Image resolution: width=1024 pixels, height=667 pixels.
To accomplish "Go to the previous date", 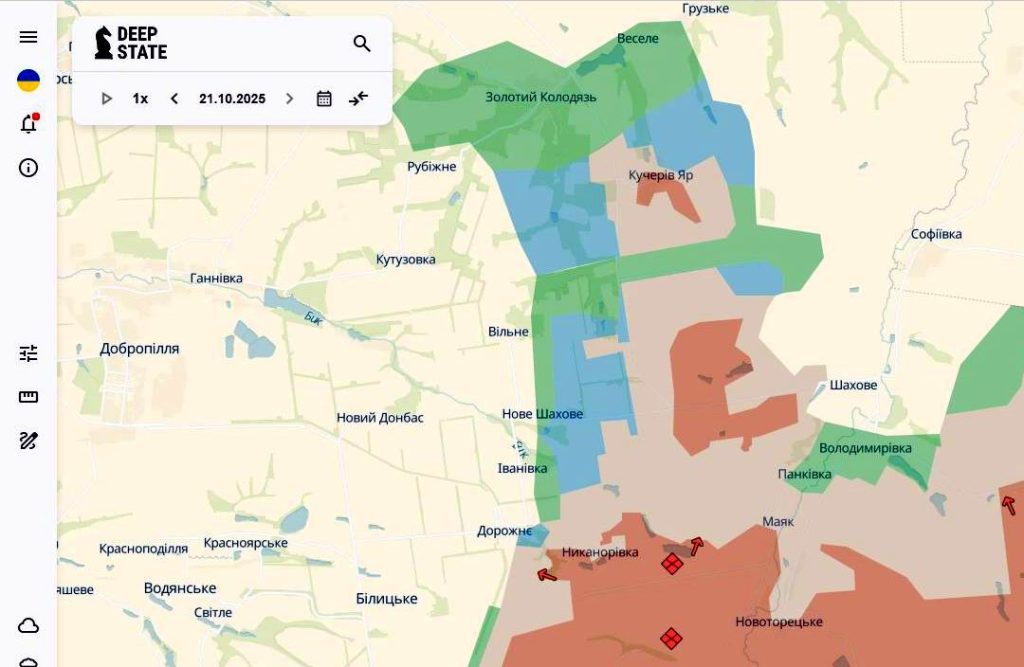I will (x=174, y=98).
